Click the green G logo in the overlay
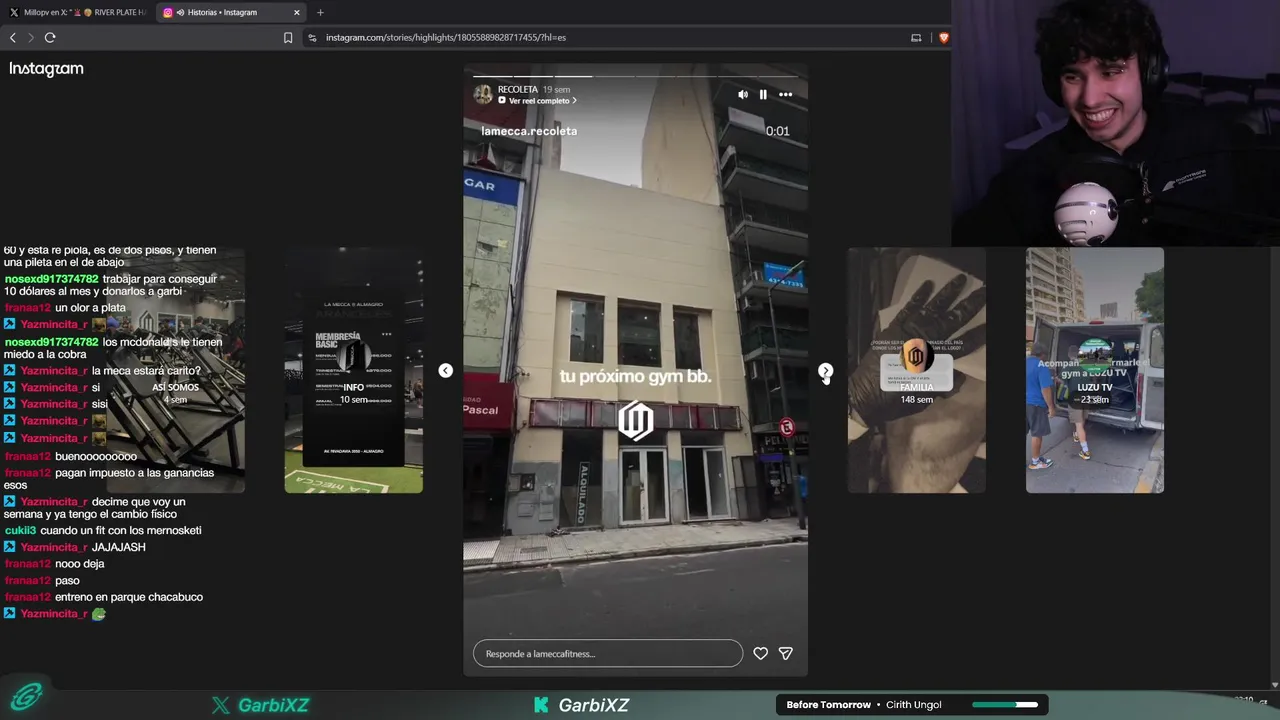This screenshot has width=1280, height=720. pyautogui.click(x=27, y=697)
